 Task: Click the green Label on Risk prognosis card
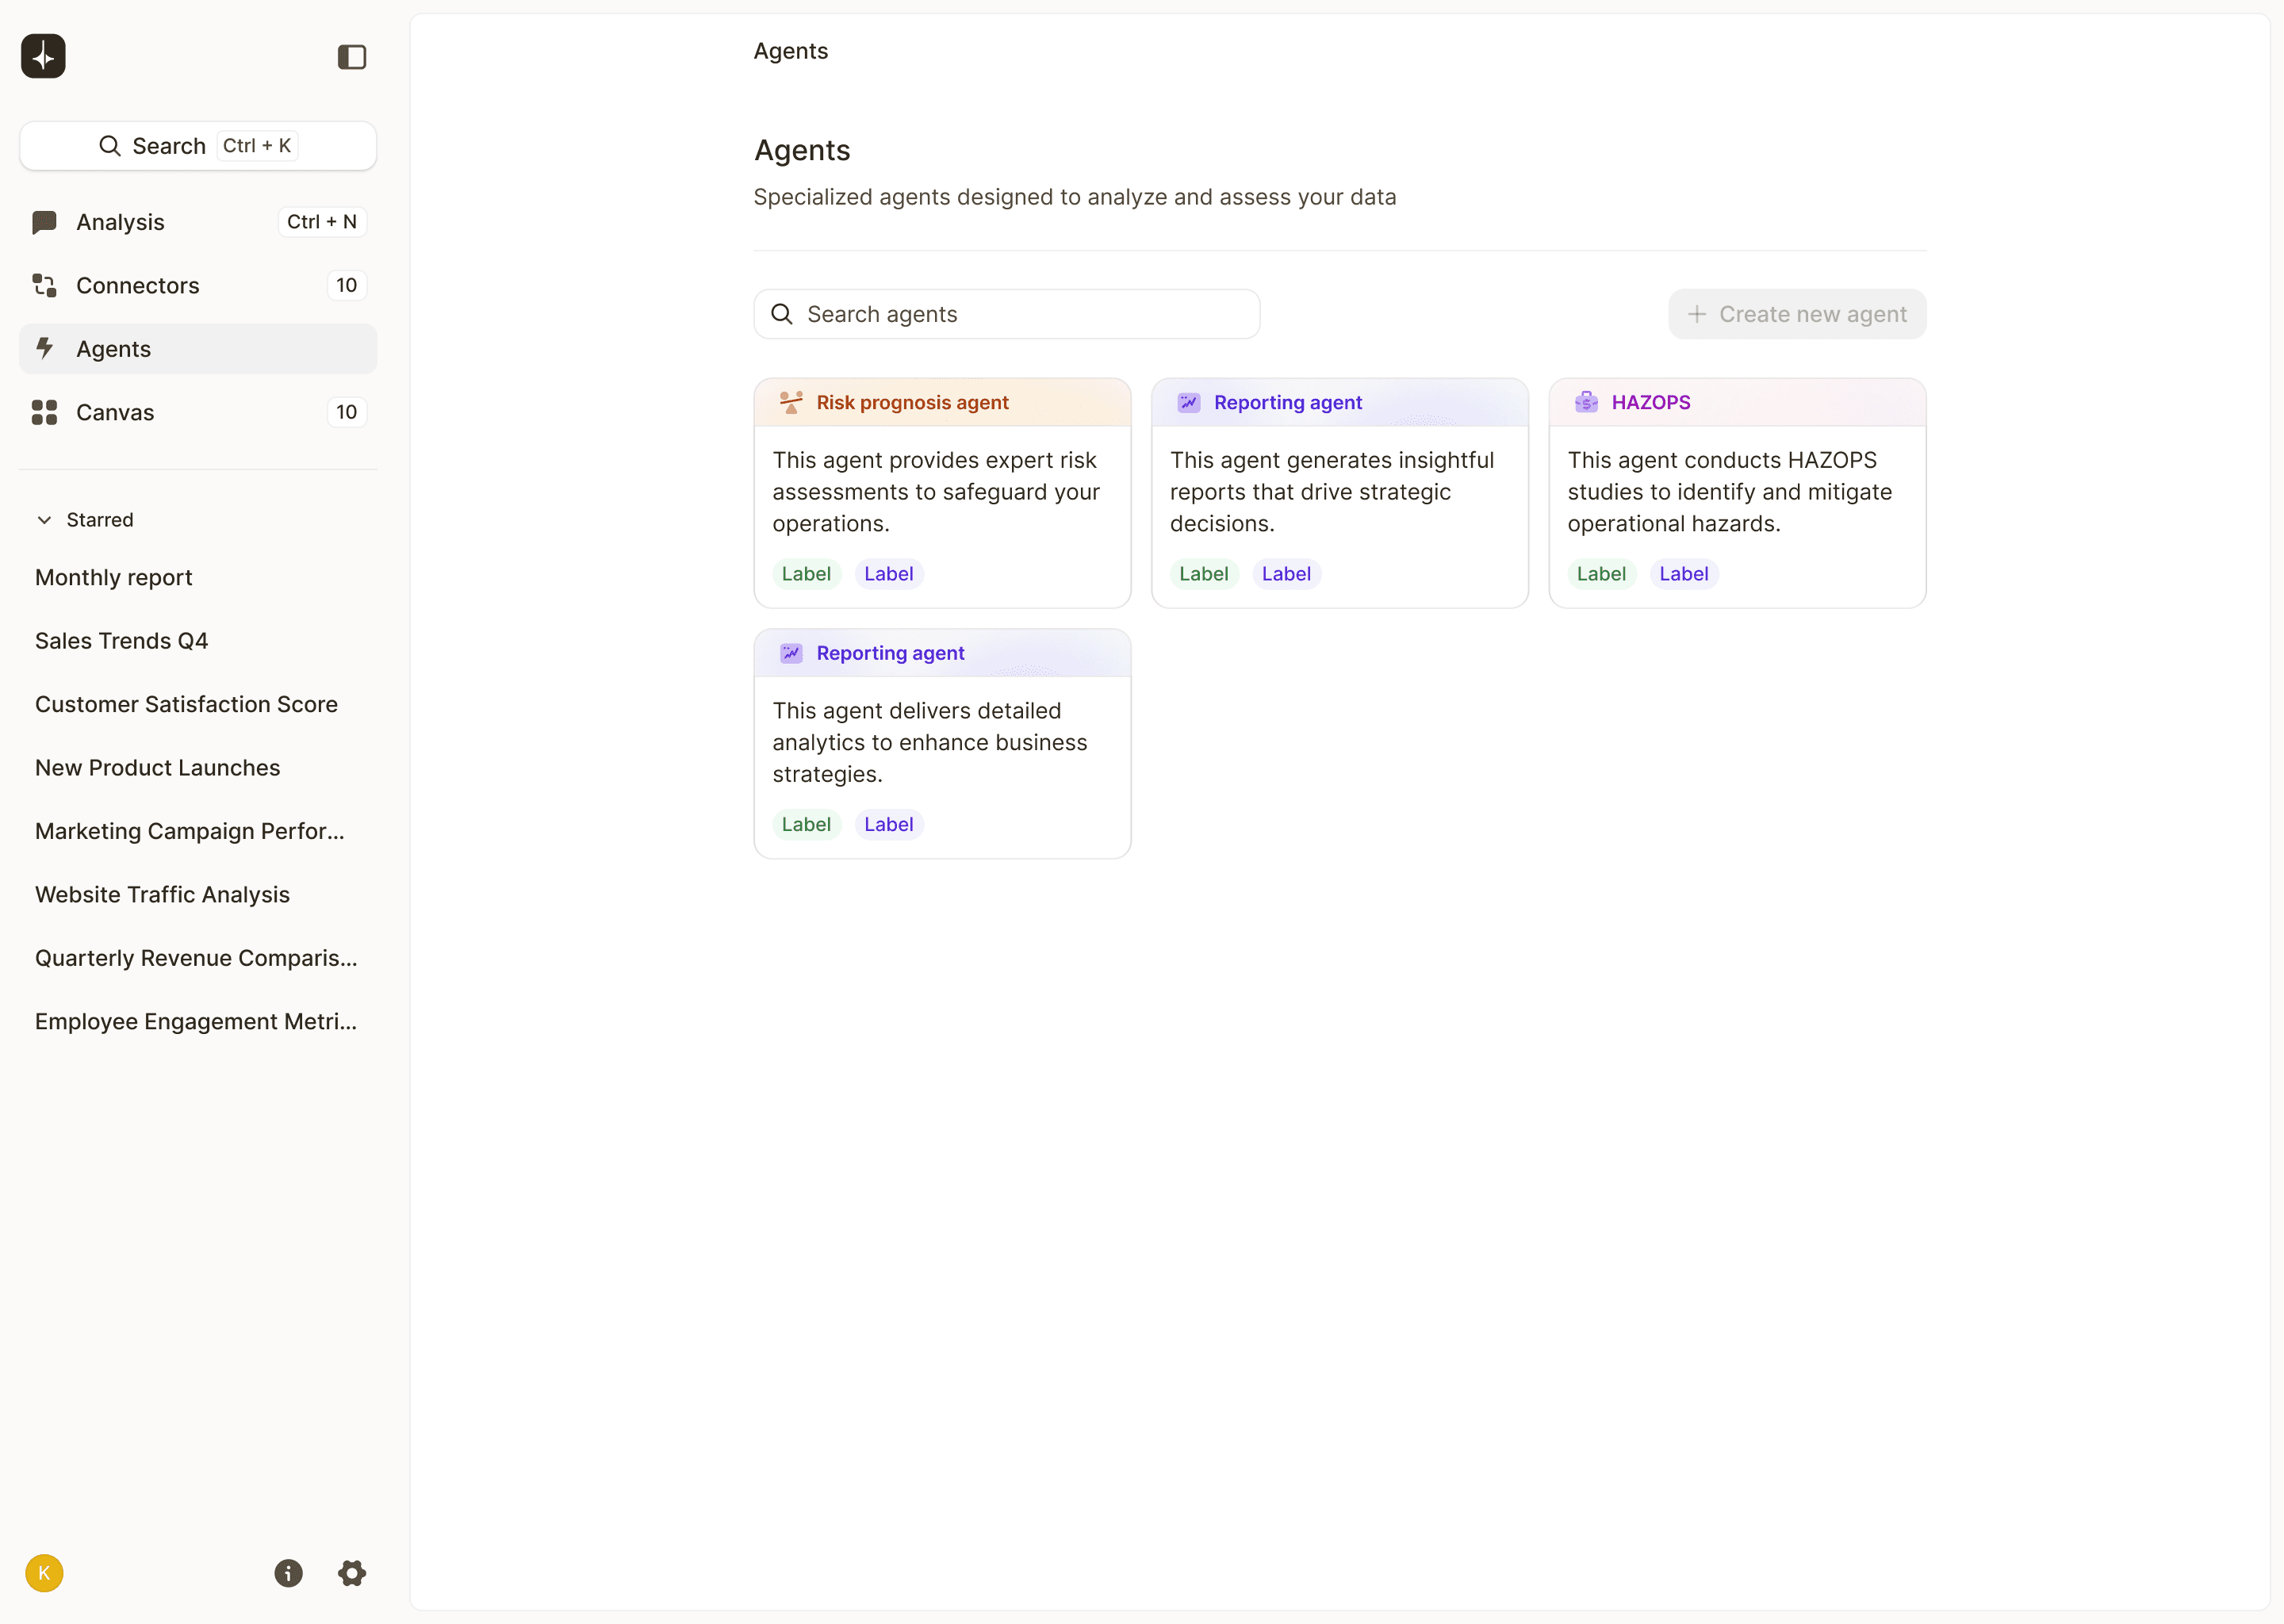(x=806, y=574)
